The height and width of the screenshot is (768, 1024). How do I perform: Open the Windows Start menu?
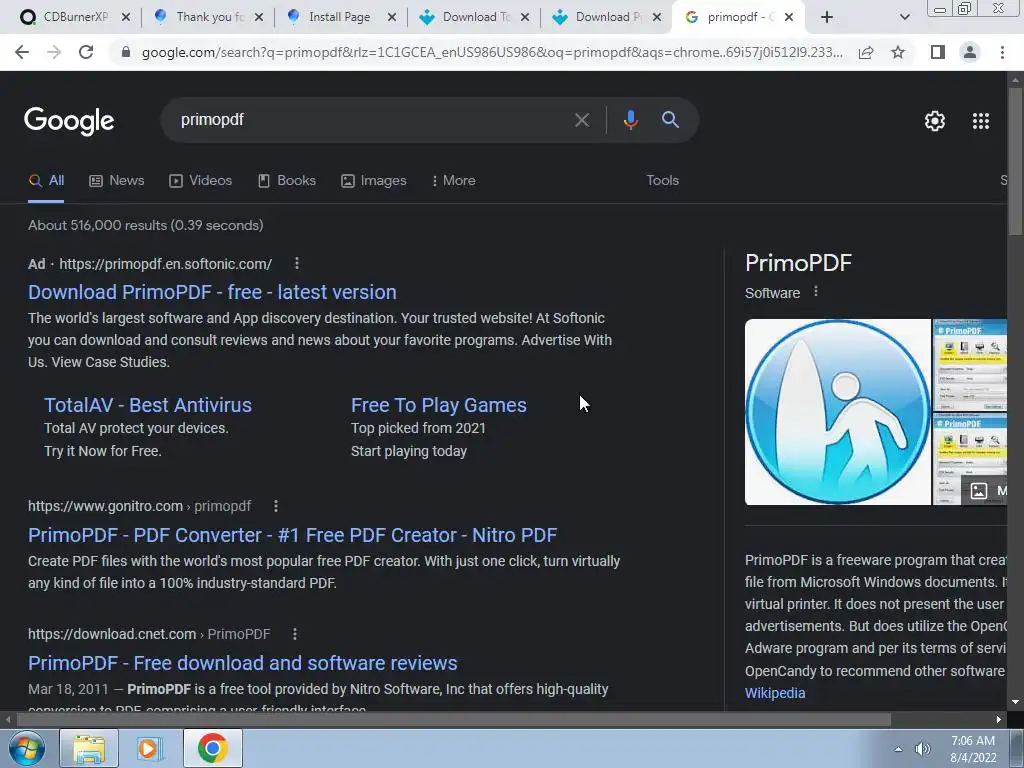[x=26, y=748]
